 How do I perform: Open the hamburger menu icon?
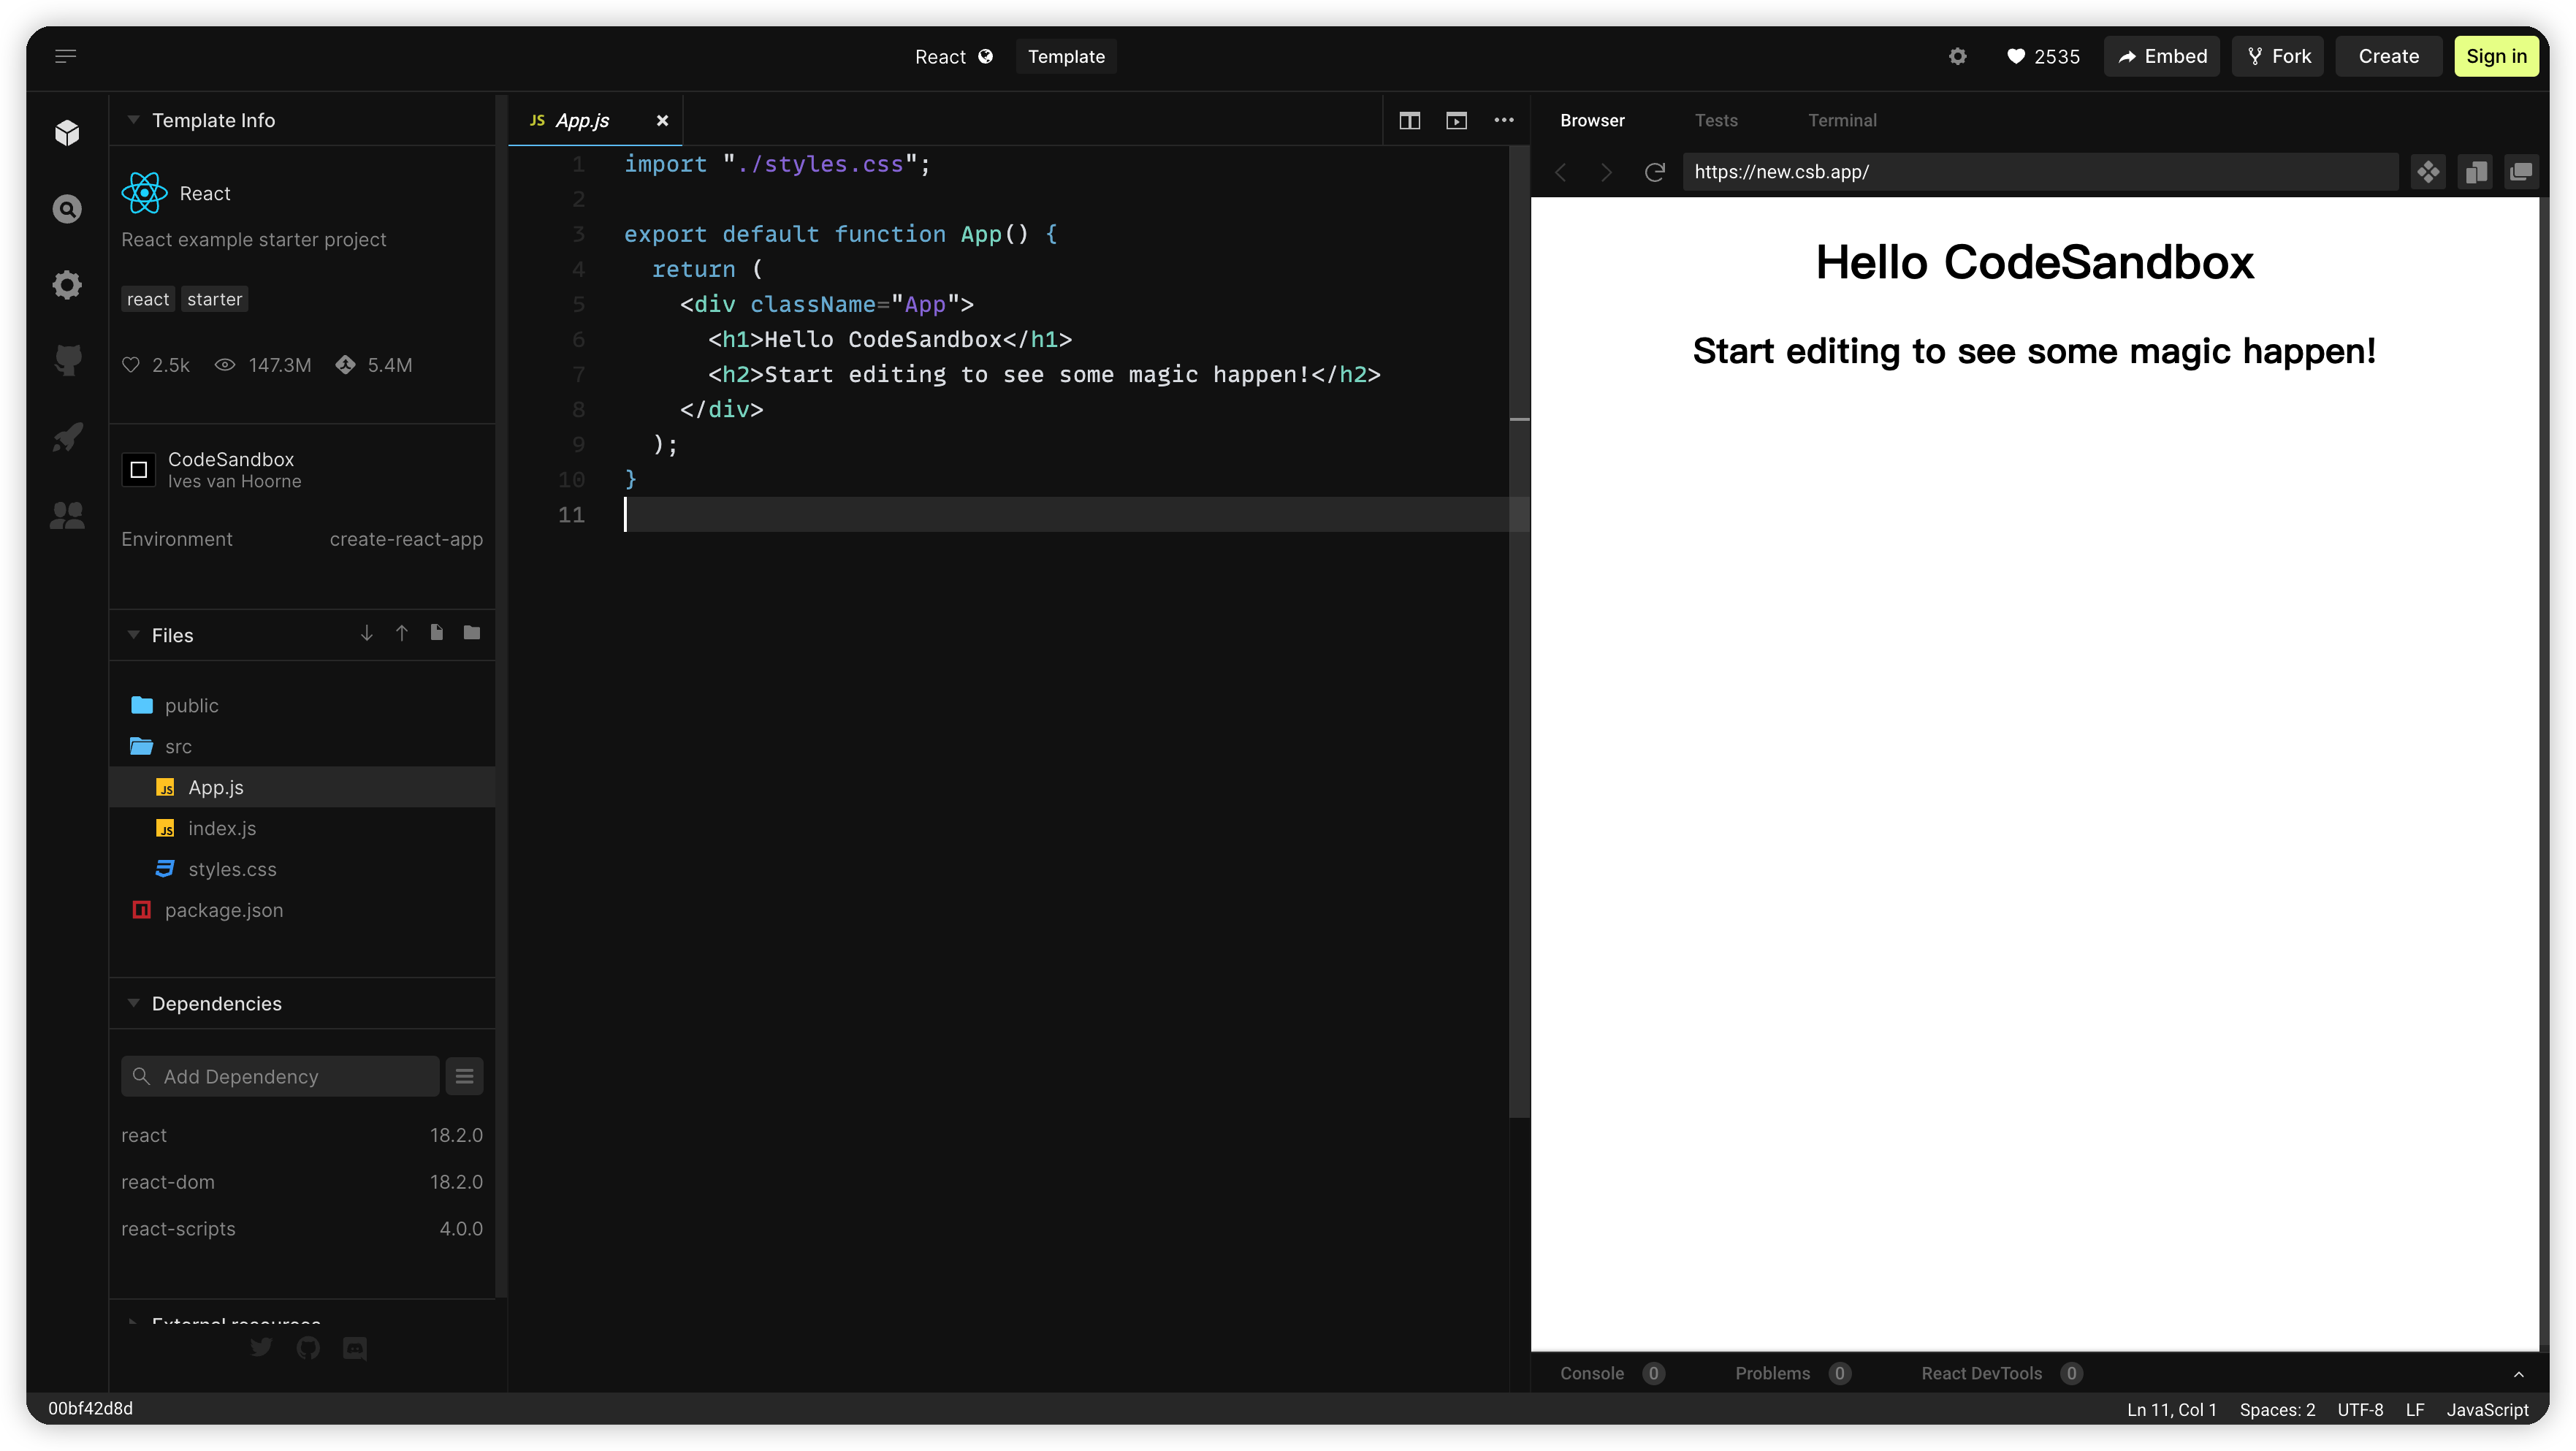point(66,56)
